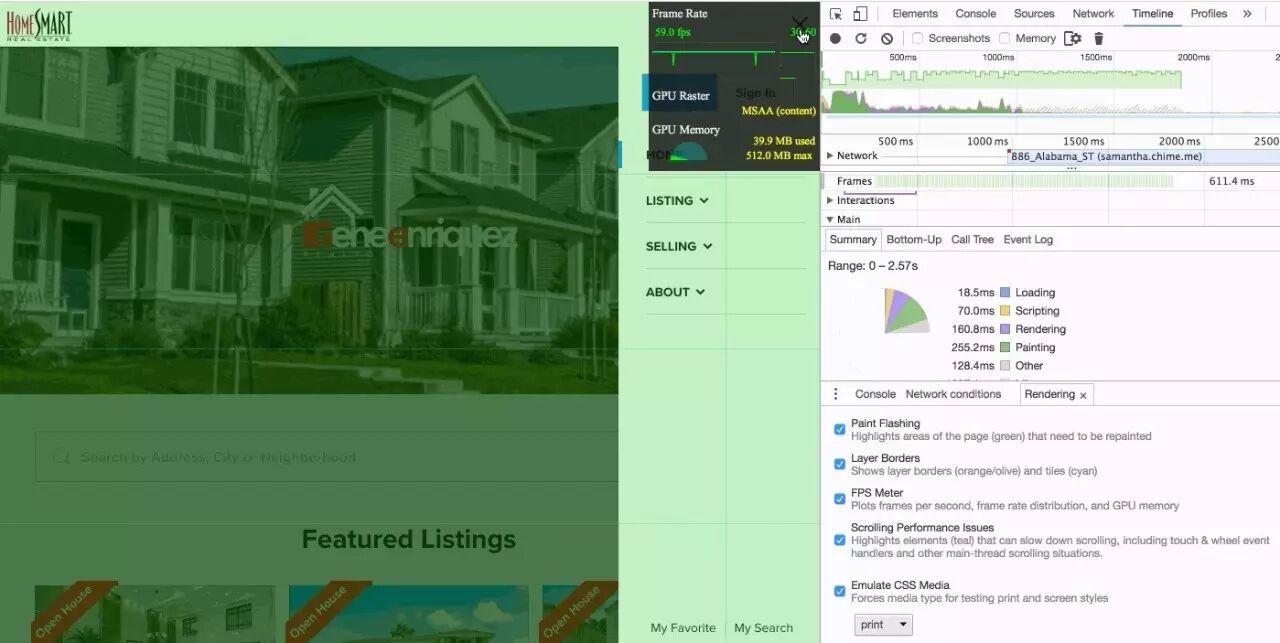Uncheck Emulate CSS Media

840,591
